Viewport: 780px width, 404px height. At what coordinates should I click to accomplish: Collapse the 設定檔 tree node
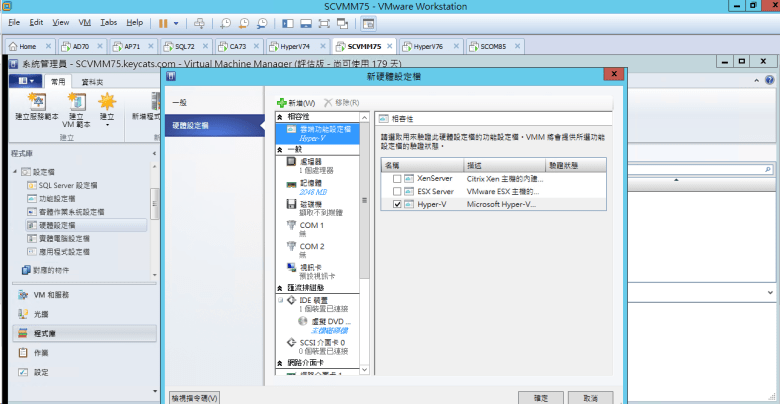(15, 172)
